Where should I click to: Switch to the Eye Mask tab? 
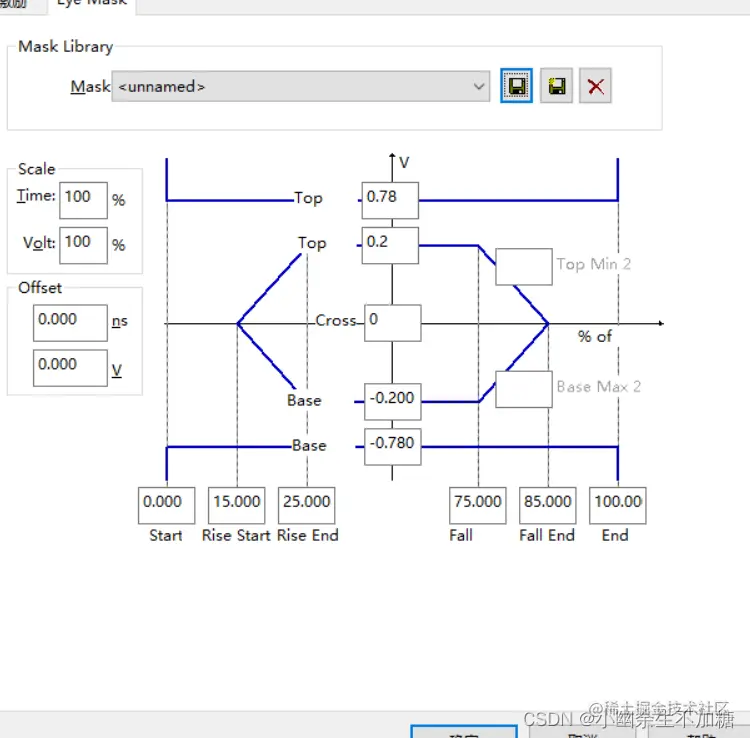point(91,4)
